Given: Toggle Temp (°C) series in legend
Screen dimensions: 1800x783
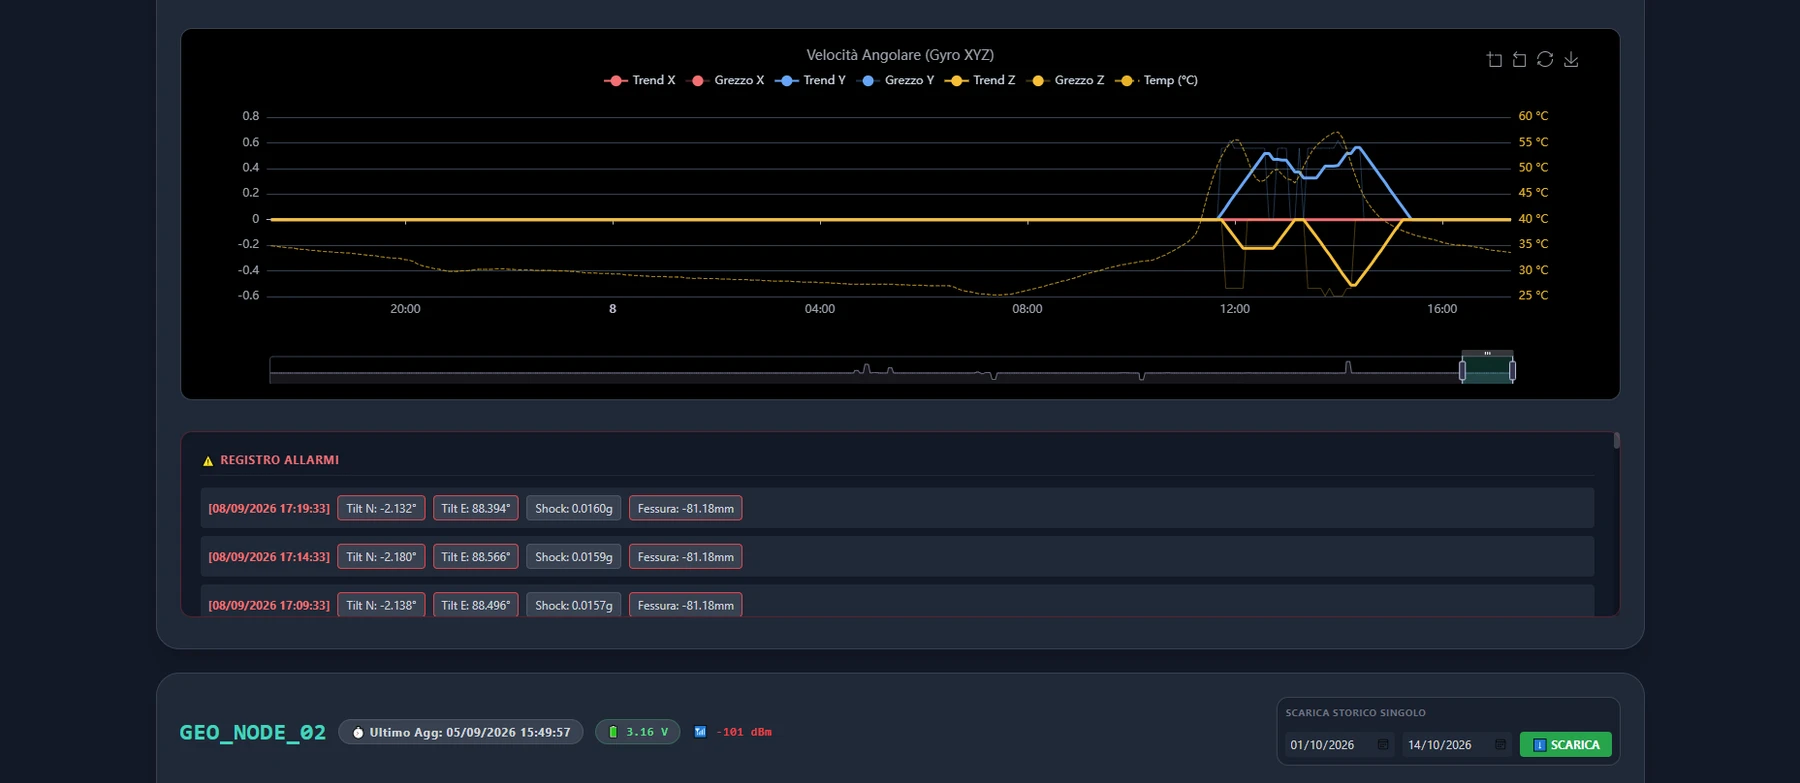Looking at the screenshot, I should coord(1156,81).
